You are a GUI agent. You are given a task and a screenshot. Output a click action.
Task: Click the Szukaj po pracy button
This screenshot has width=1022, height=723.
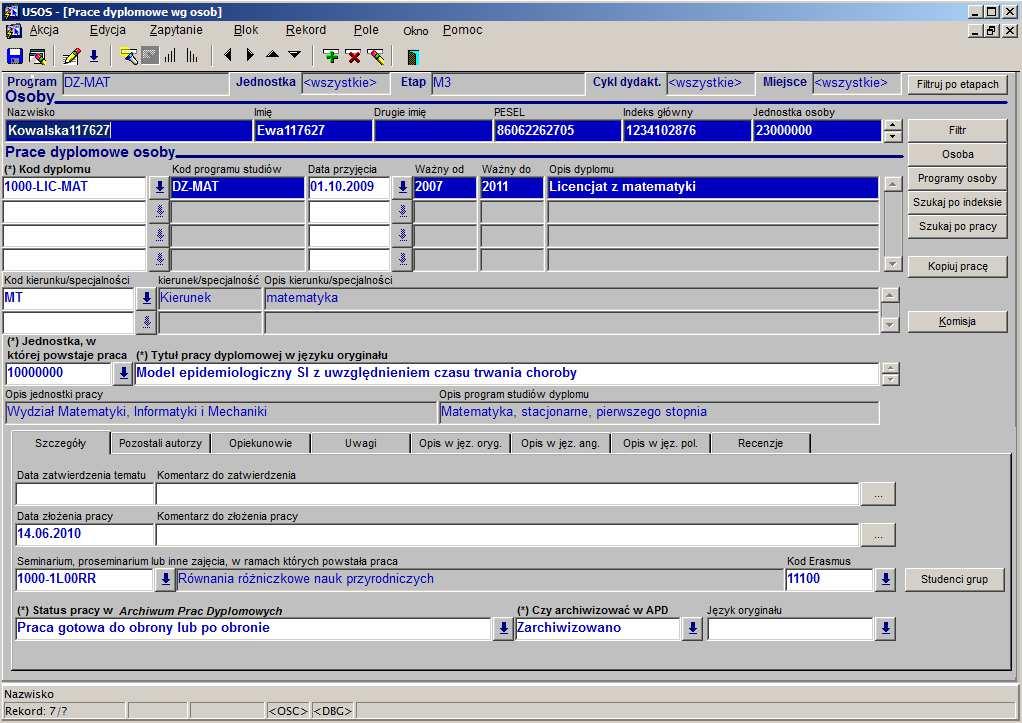pos(957,227)
